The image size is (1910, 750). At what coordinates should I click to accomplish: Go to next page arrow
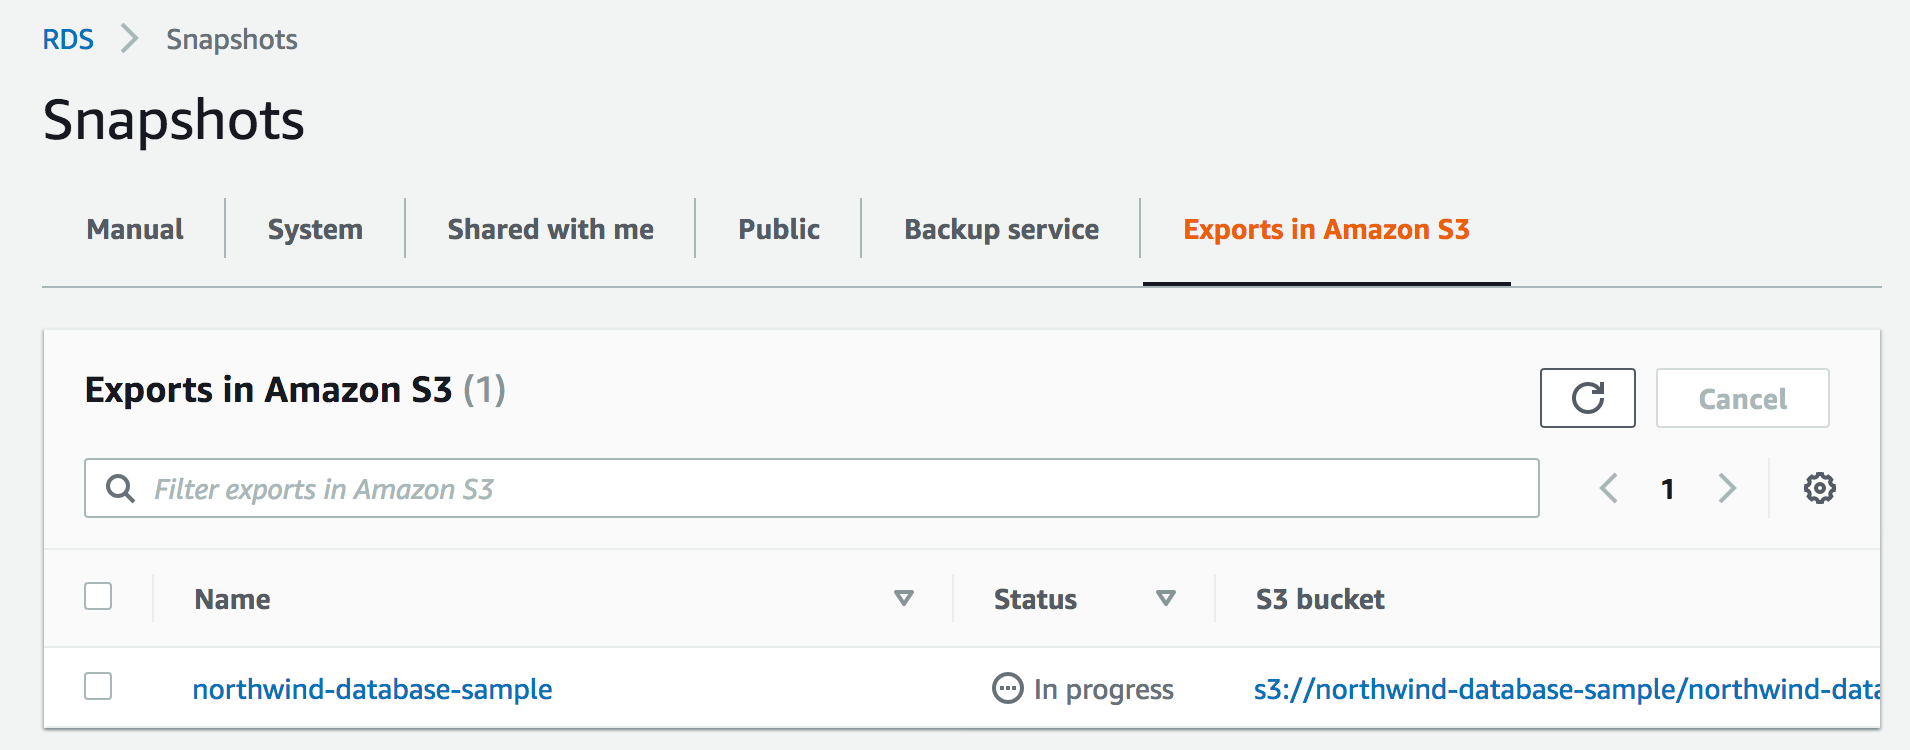pyautogui.click(x=1727, y=488)
